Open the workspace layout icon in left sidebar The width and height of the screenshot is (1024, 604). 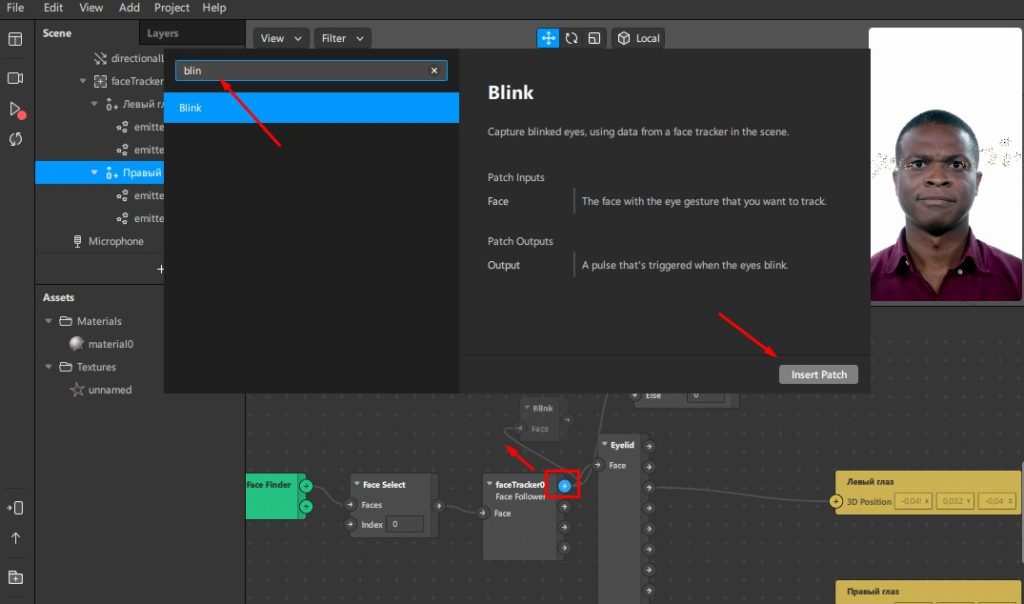(x=15, y=39)
